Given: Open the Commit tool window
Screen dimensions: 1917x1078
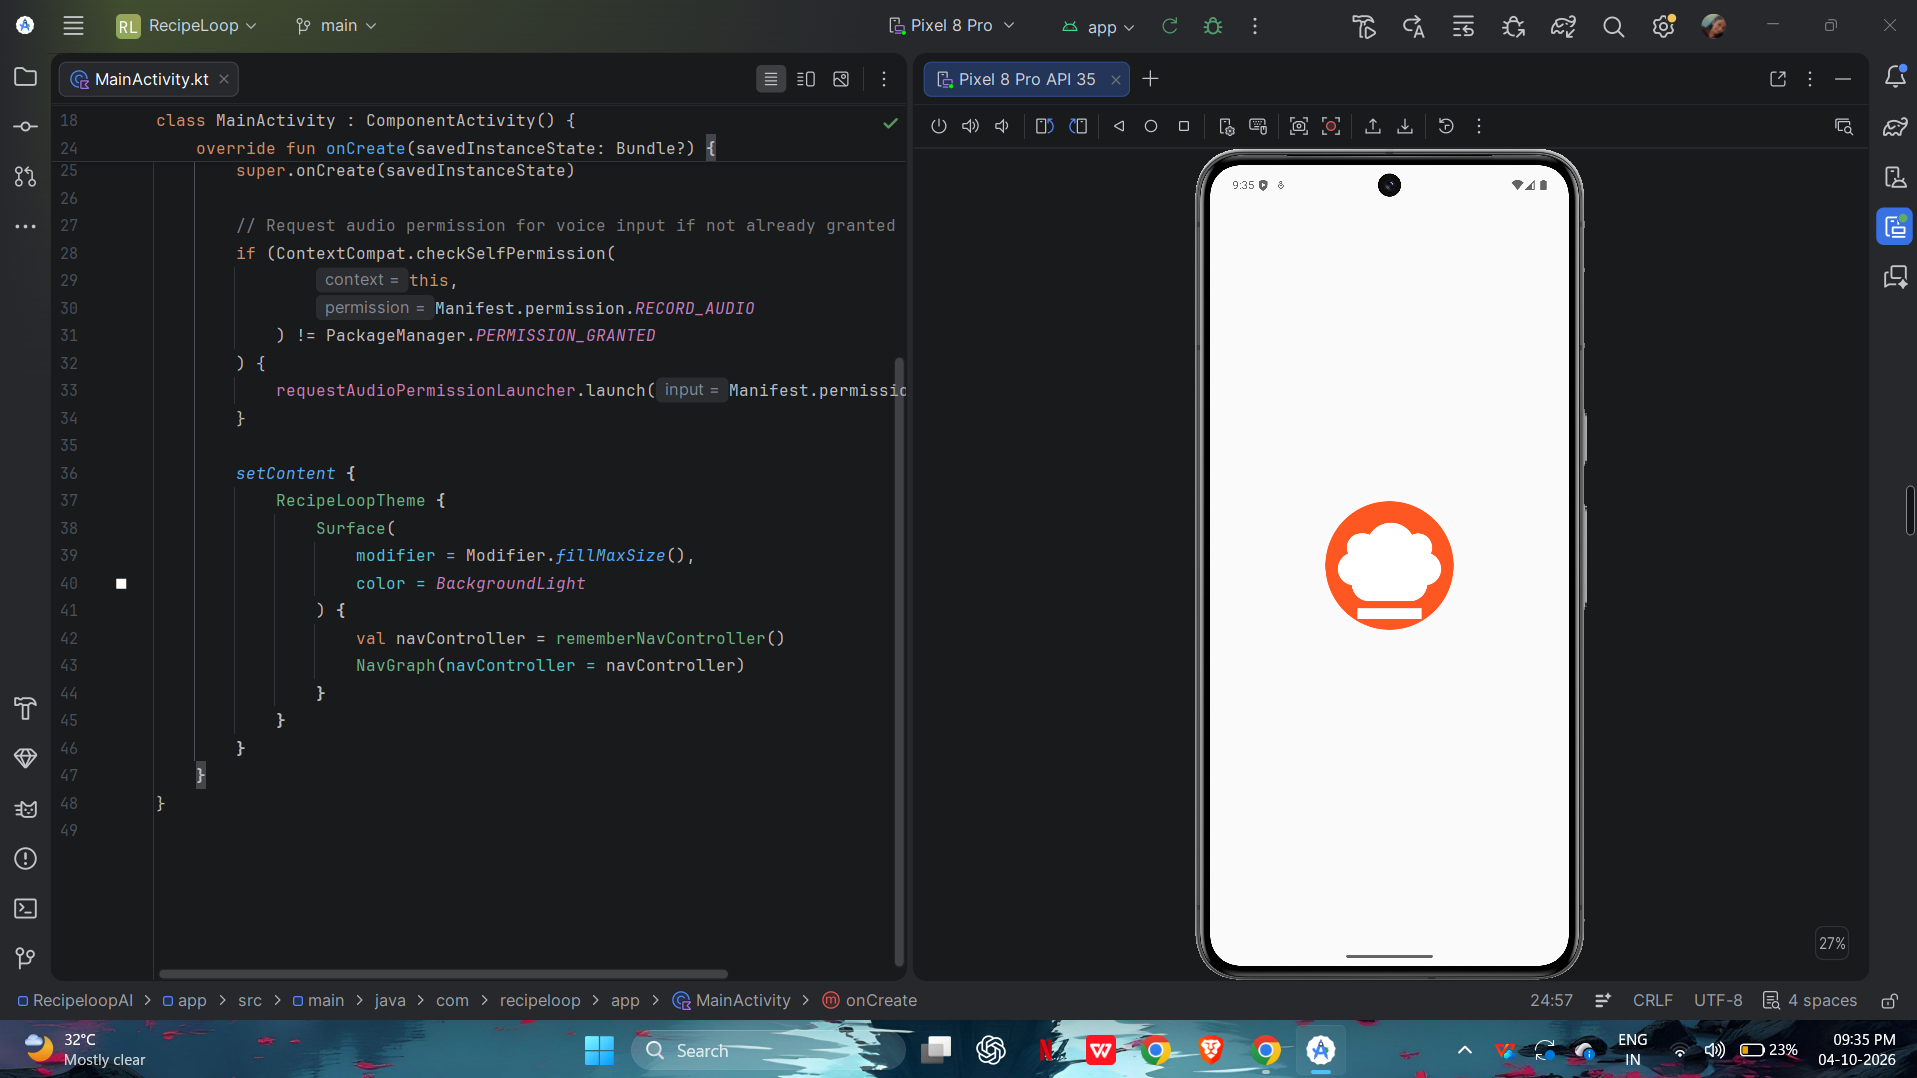Looking at the screenshot, I should click(26, 127).
